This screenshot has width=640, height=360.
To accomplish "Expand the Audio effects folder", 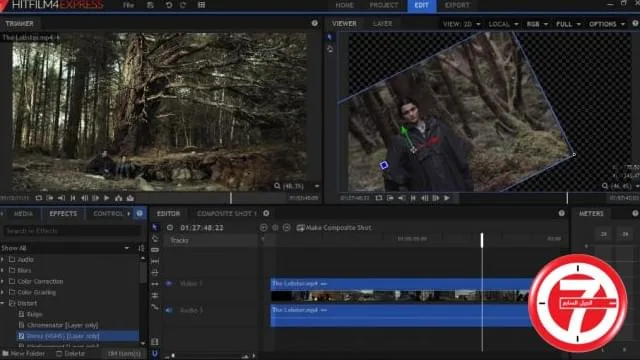I will (2, 259).
